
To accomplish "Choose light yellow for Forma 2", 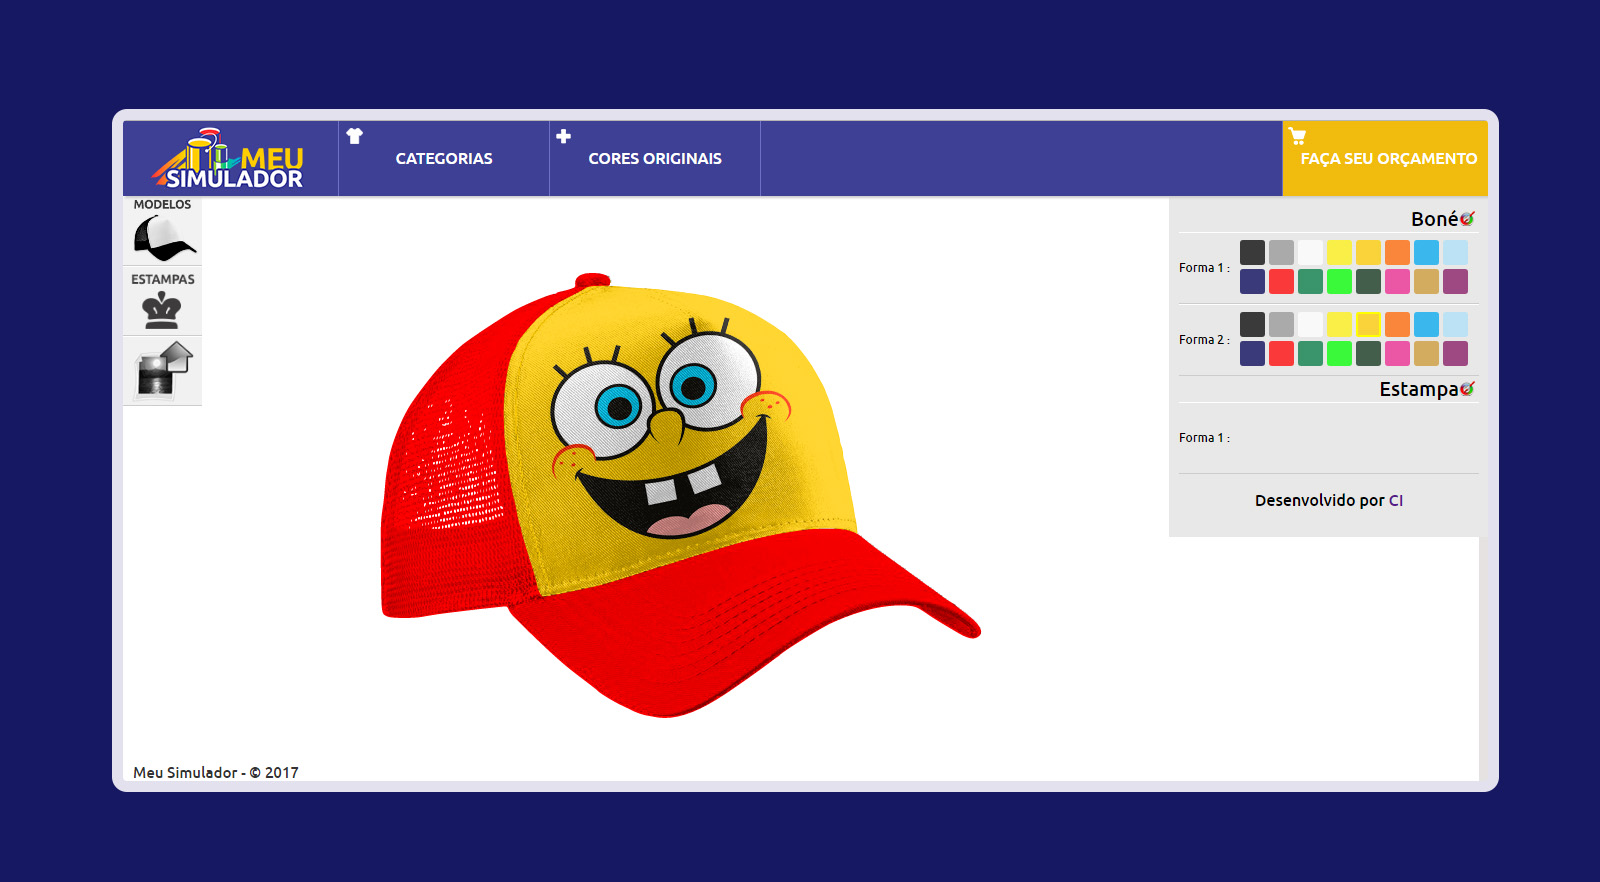I will pos(1339,324).
